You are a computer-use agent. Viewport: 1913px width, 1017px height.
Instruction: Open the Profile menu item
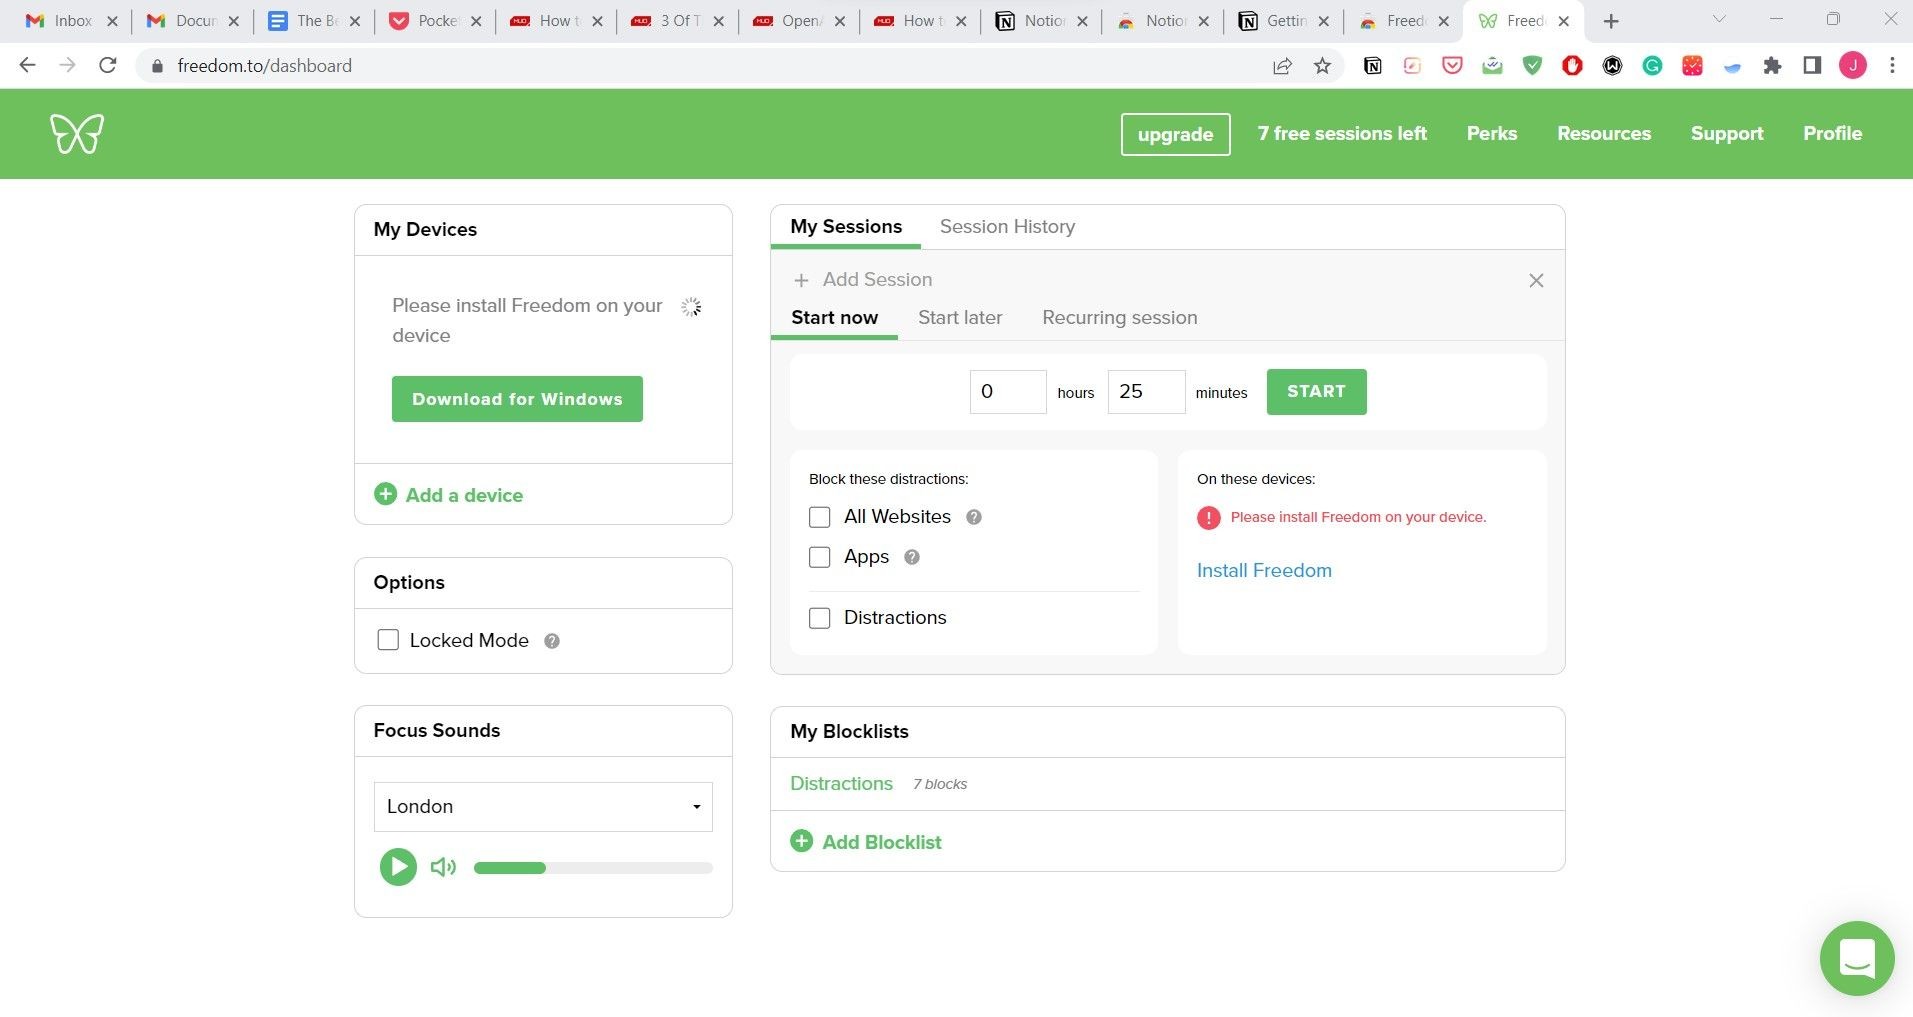(1832, 134)
